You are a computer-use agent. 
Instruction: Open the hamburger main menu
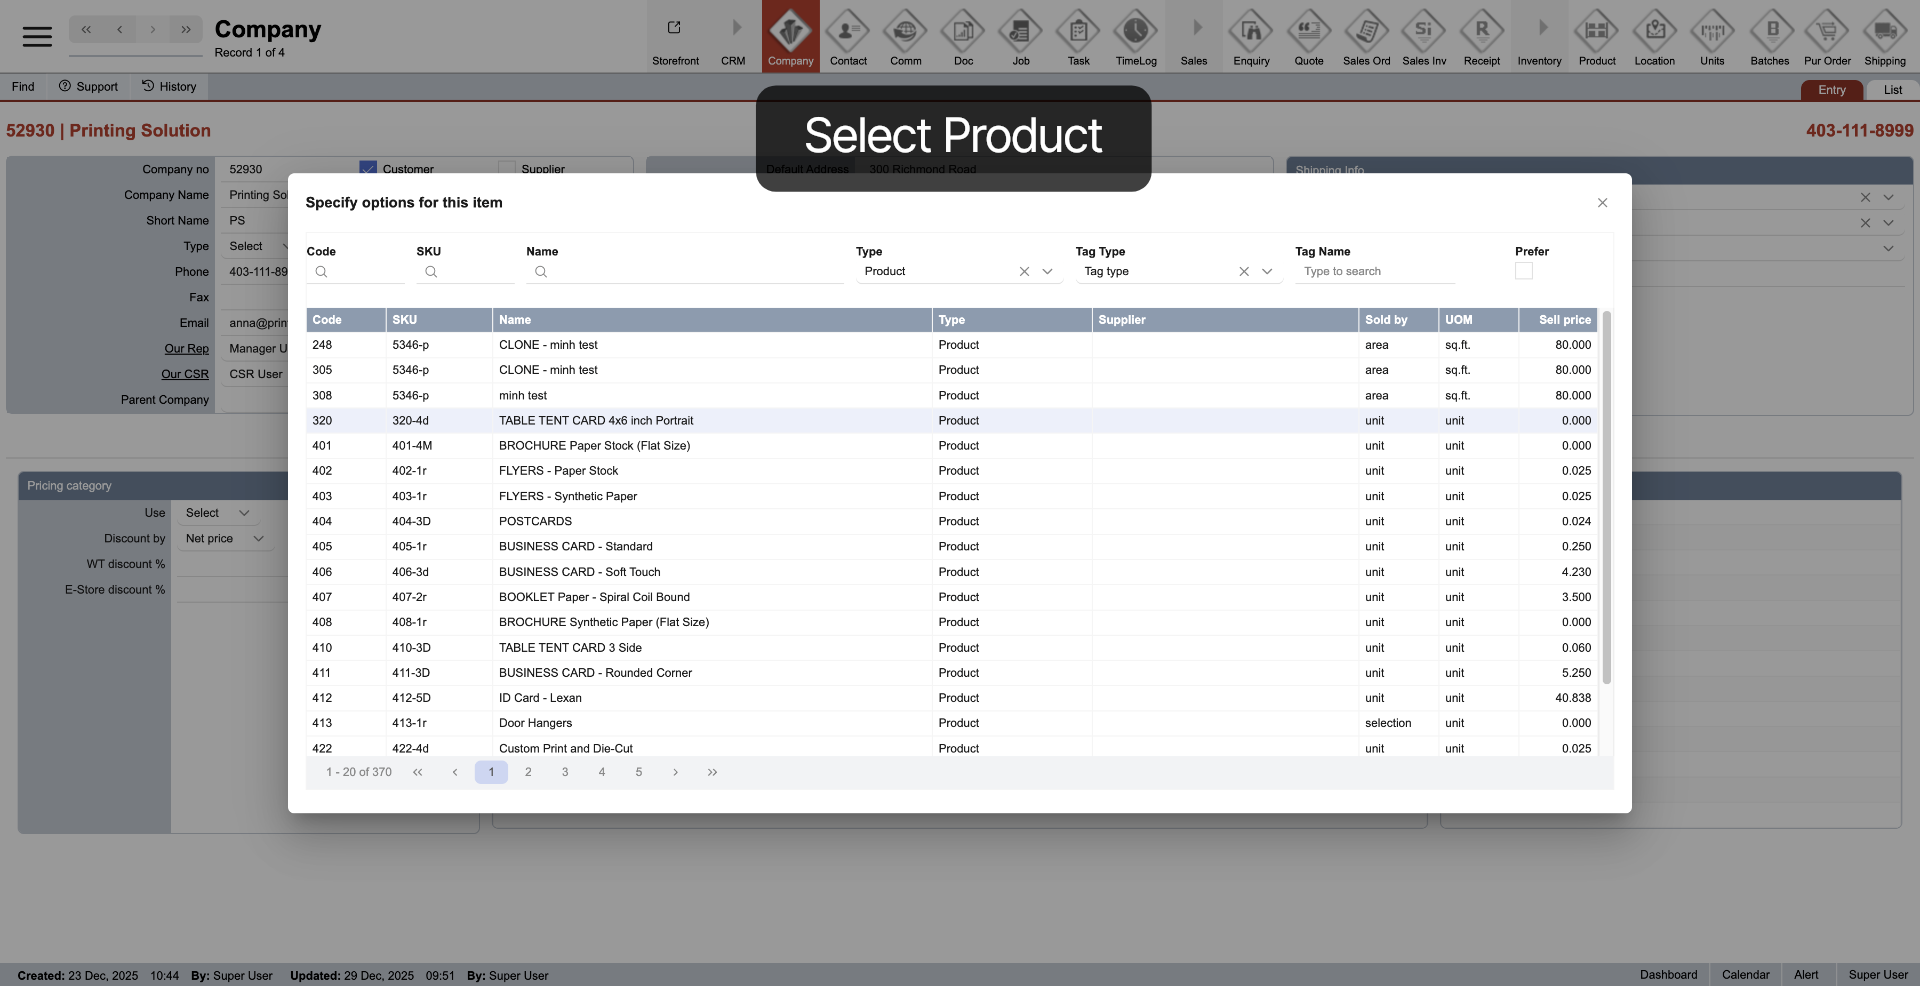(37, 37)
